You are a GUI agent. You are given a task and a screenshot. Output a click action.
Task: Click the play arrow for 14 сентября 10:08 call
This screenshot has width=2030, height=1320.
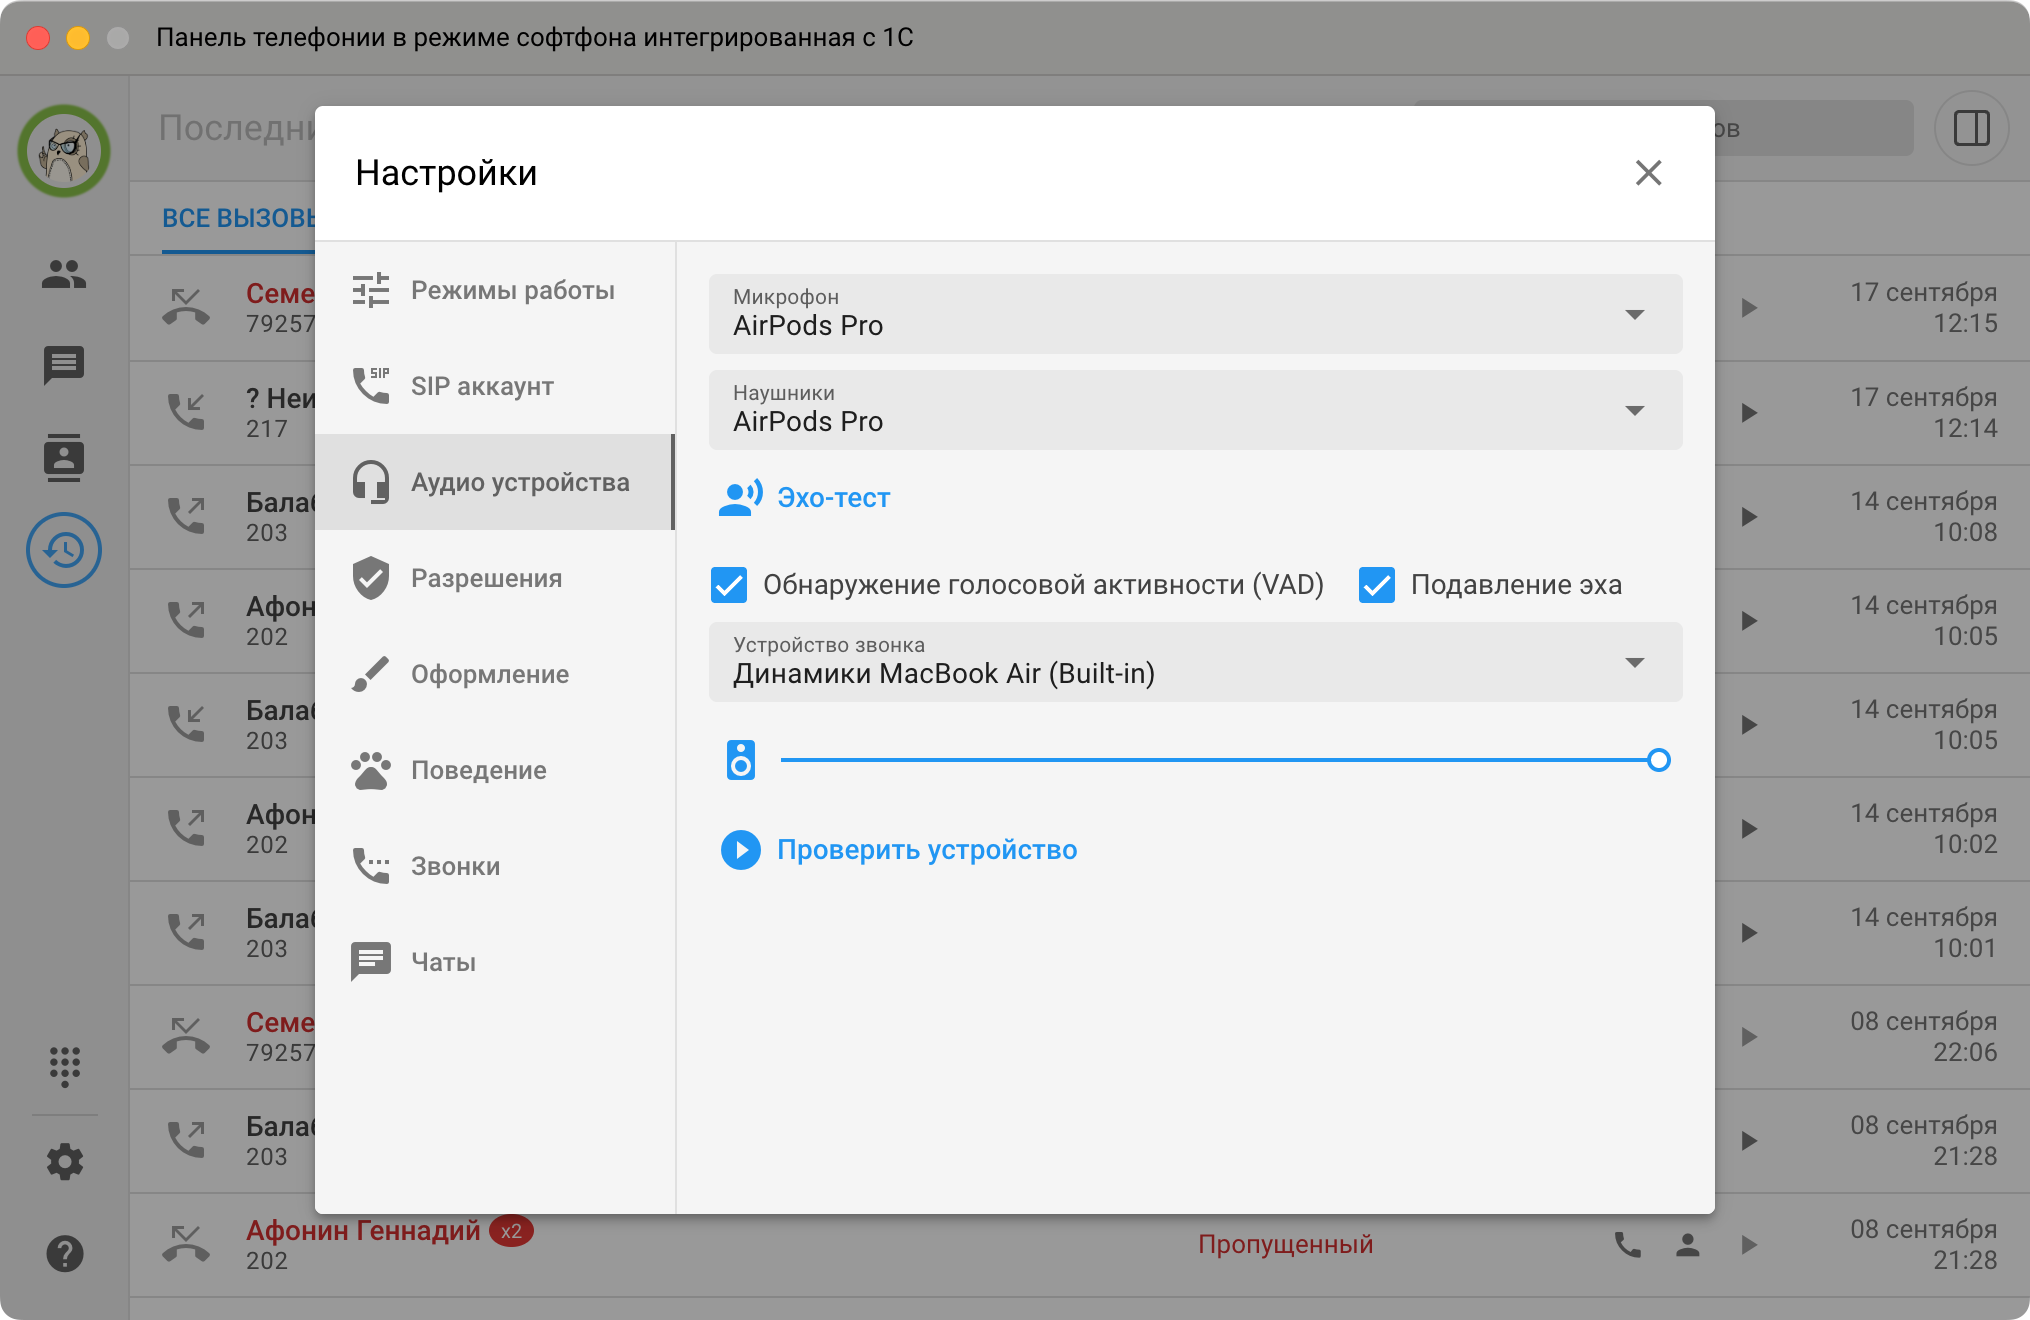tap(1749, 516)
